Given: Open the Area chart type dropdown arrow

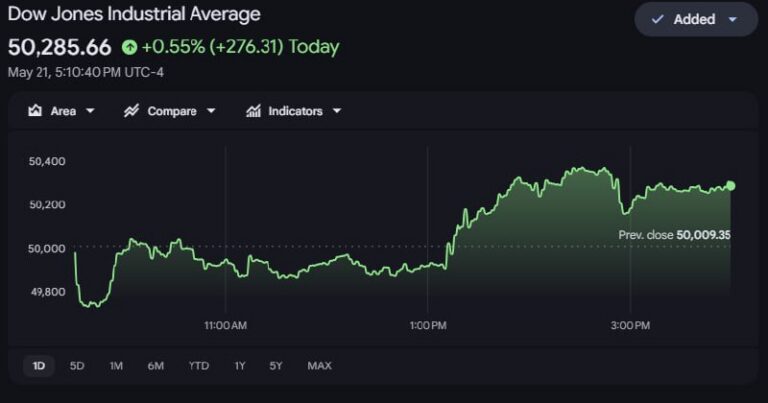Looking at the screenshot, I should point(90,111).
